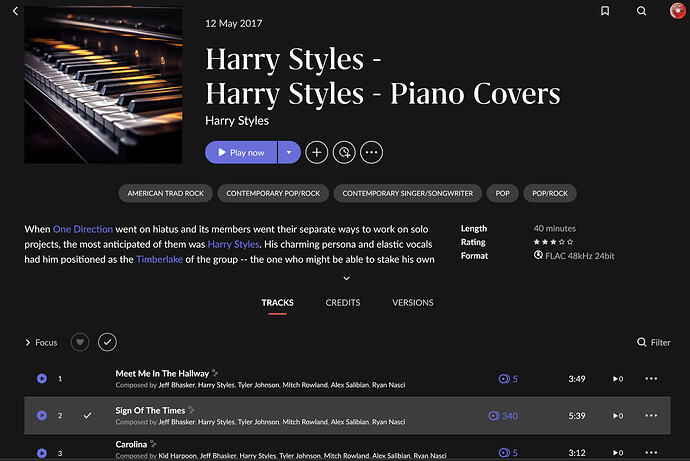Open more options for Carolina
Image resolution: width=690 pixels, height=461 pixels.
coord(651,452)
